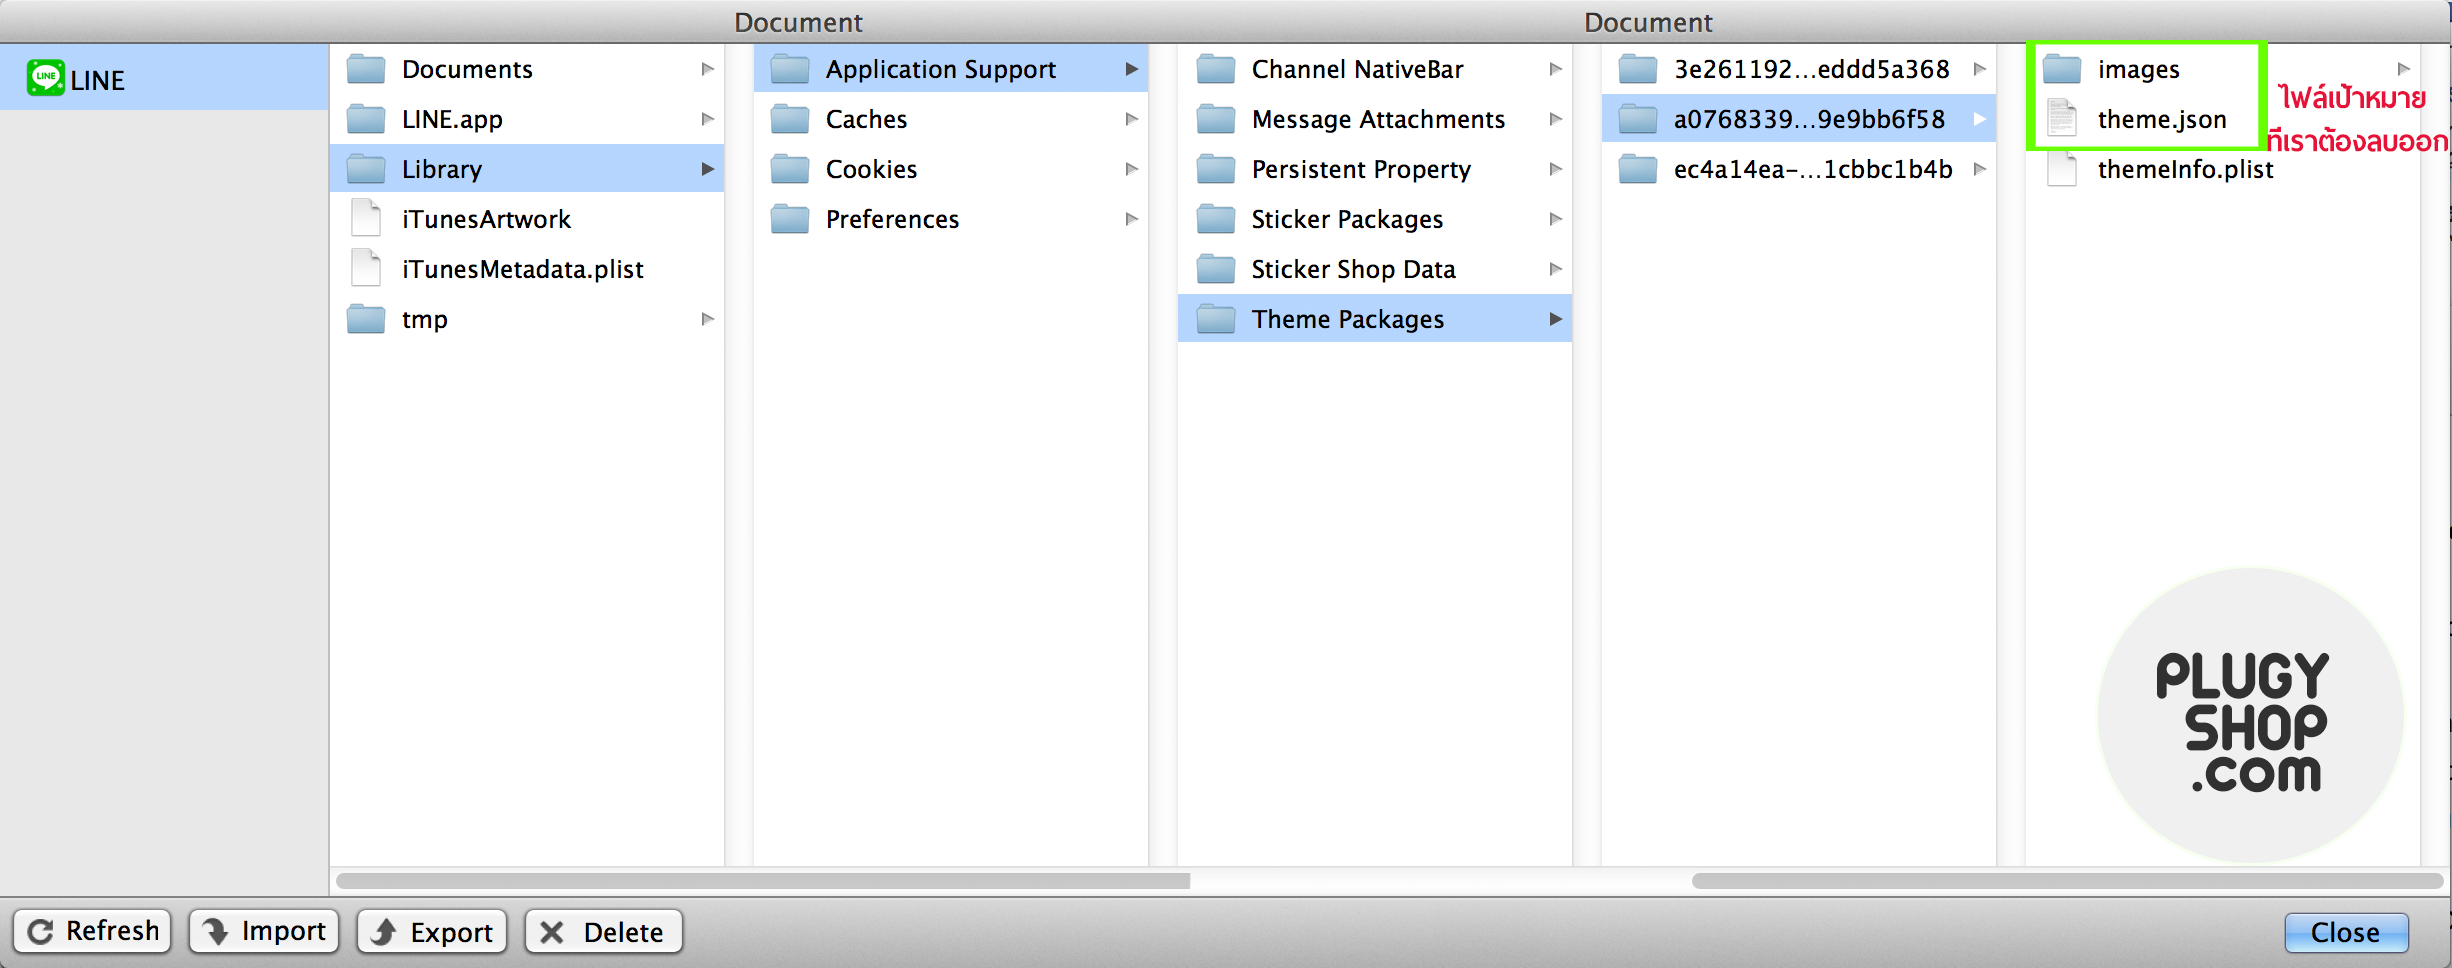
Task: Expand the images folder arrow
Action: tap(2403, 69)
